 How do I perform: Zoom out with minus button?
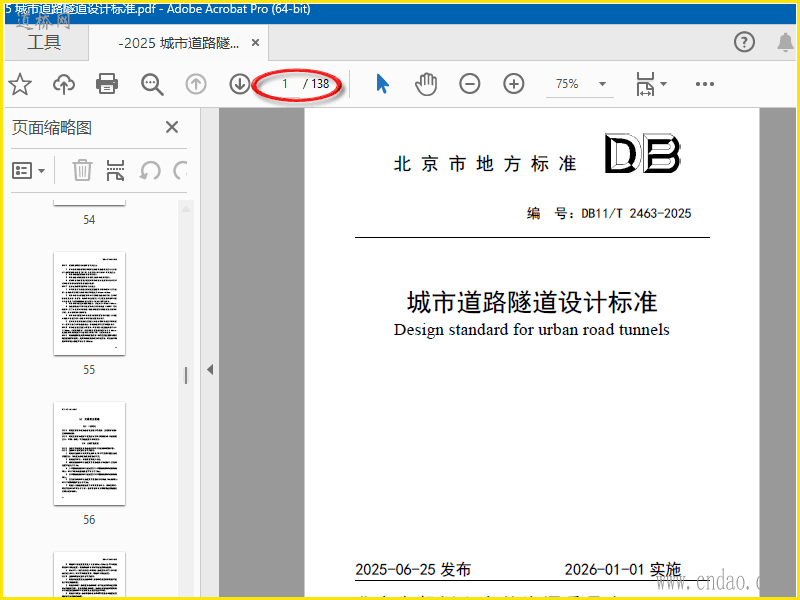469,84
